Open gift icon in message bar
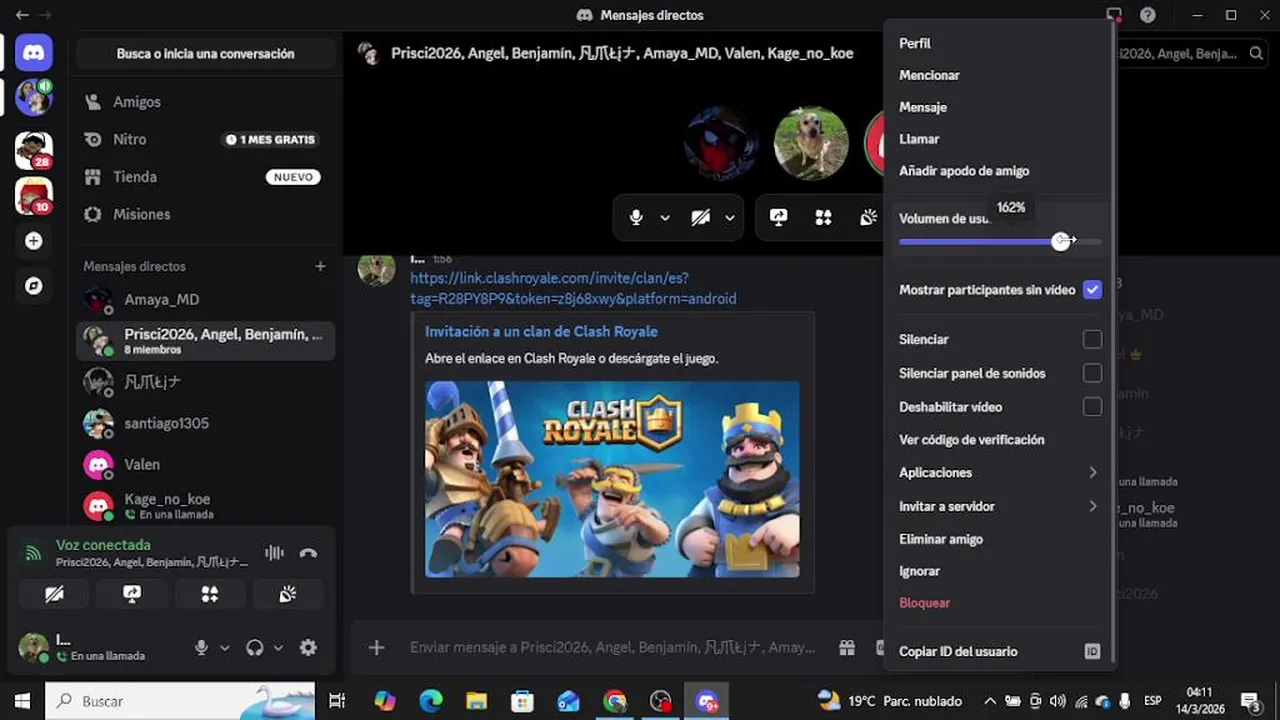1280x720 pixels. pos(847,648)
